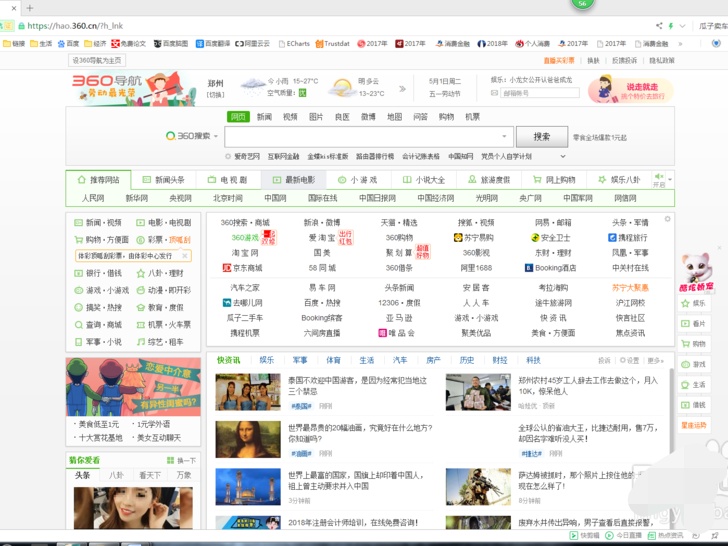
Task: Open 百度翻译 bookmark
Action: coord(213,44)
